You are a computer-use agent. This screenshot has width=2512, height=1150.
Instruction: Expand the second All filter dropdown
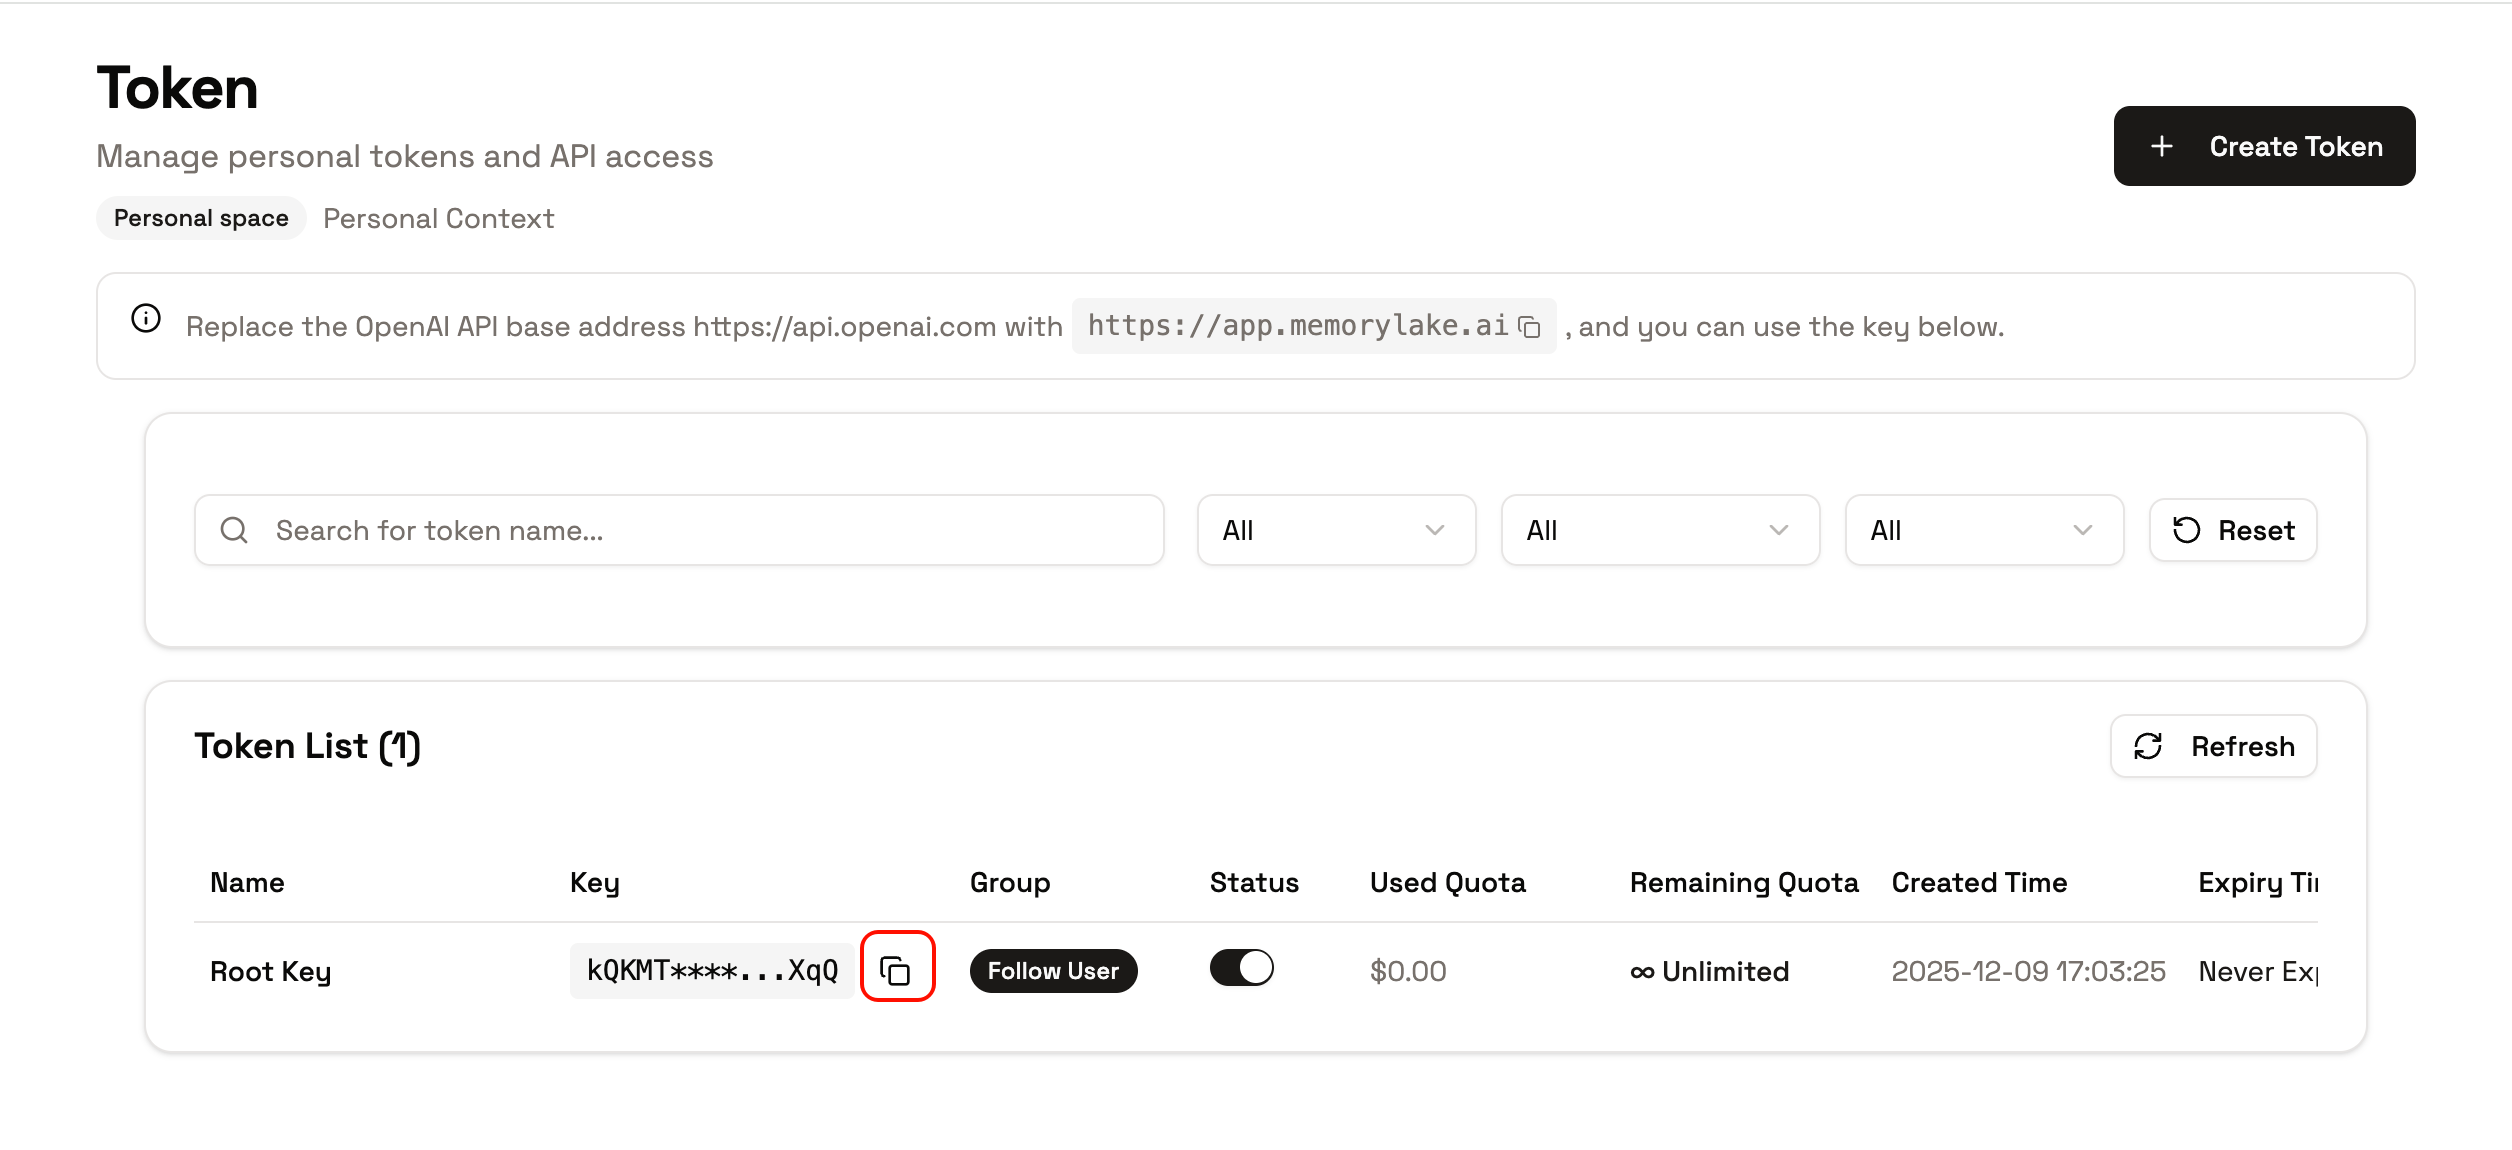tap(1659, 530)
